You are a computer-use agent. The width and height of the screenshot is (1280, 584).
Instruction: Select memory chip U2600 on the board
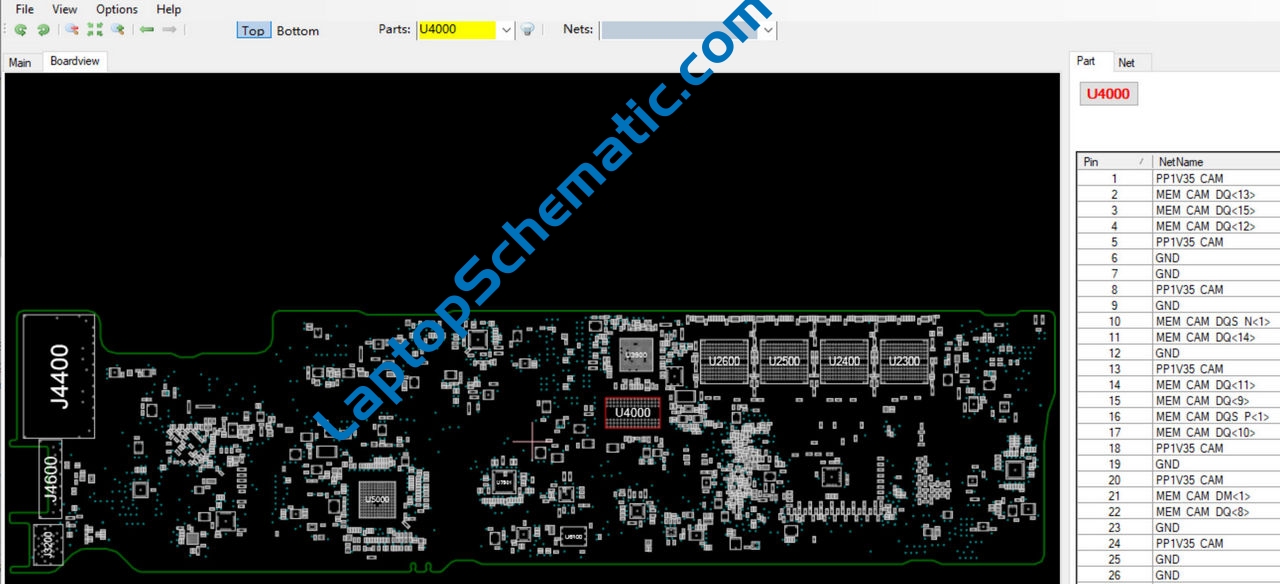(x=723, y=360)
